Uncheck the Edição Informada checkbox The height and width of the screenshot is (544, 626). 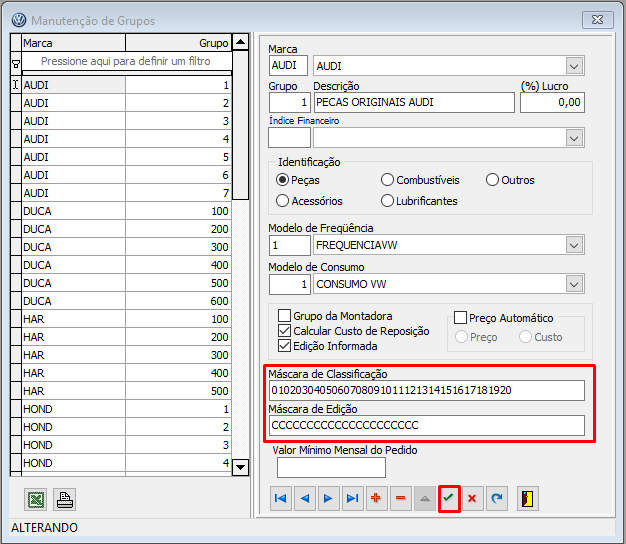284,346
